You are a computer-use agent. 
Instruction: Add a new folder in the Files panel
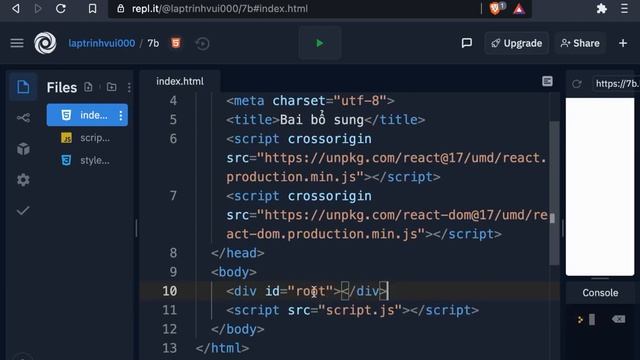(x=111, y=87)
